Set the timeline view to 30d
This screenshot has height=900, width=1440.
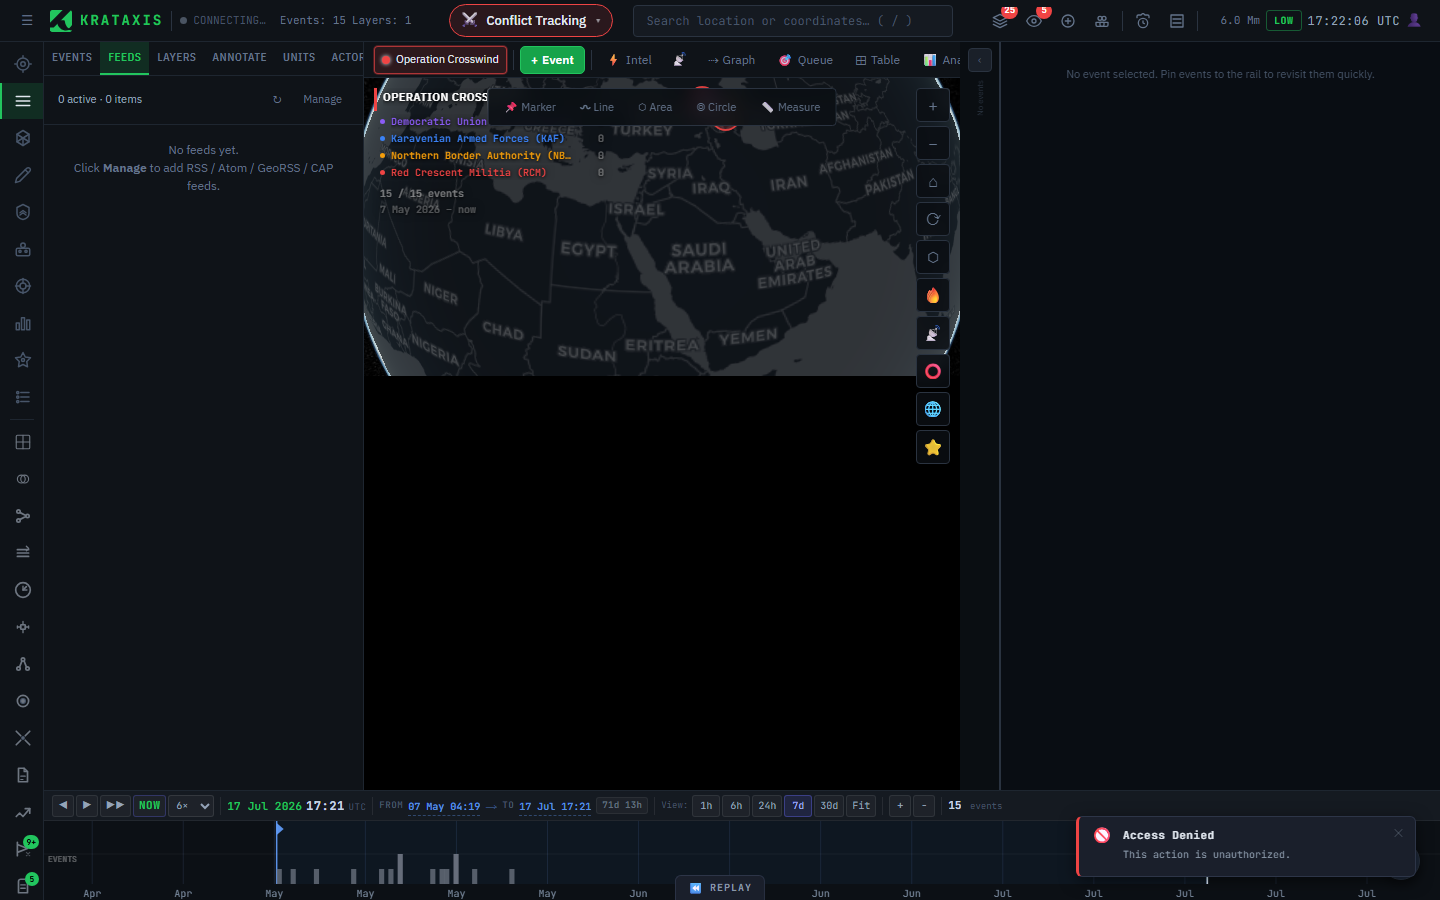point(829,805)
